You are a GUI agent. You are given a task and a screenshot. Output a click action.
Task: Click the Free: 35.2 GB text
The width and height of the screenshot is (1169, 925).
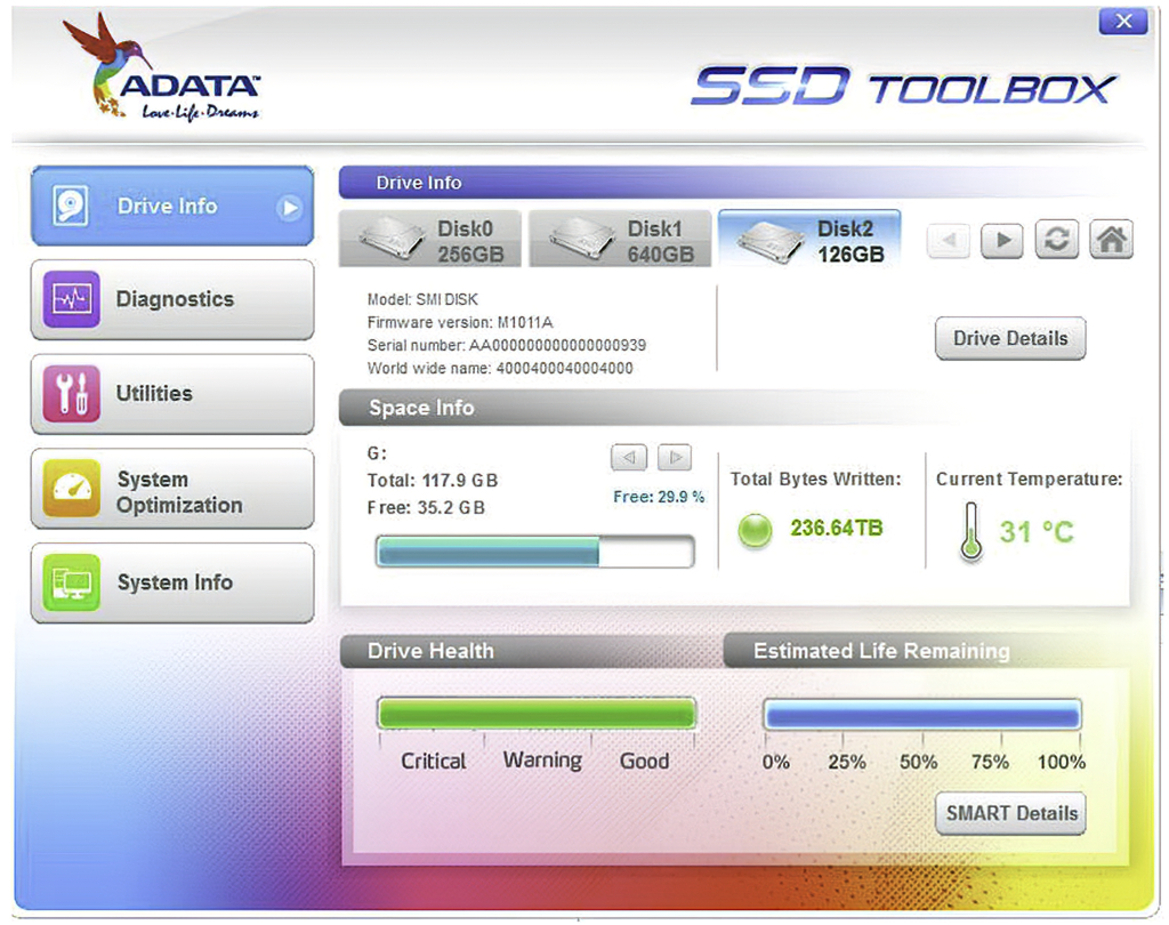click(x=426, y=508)
